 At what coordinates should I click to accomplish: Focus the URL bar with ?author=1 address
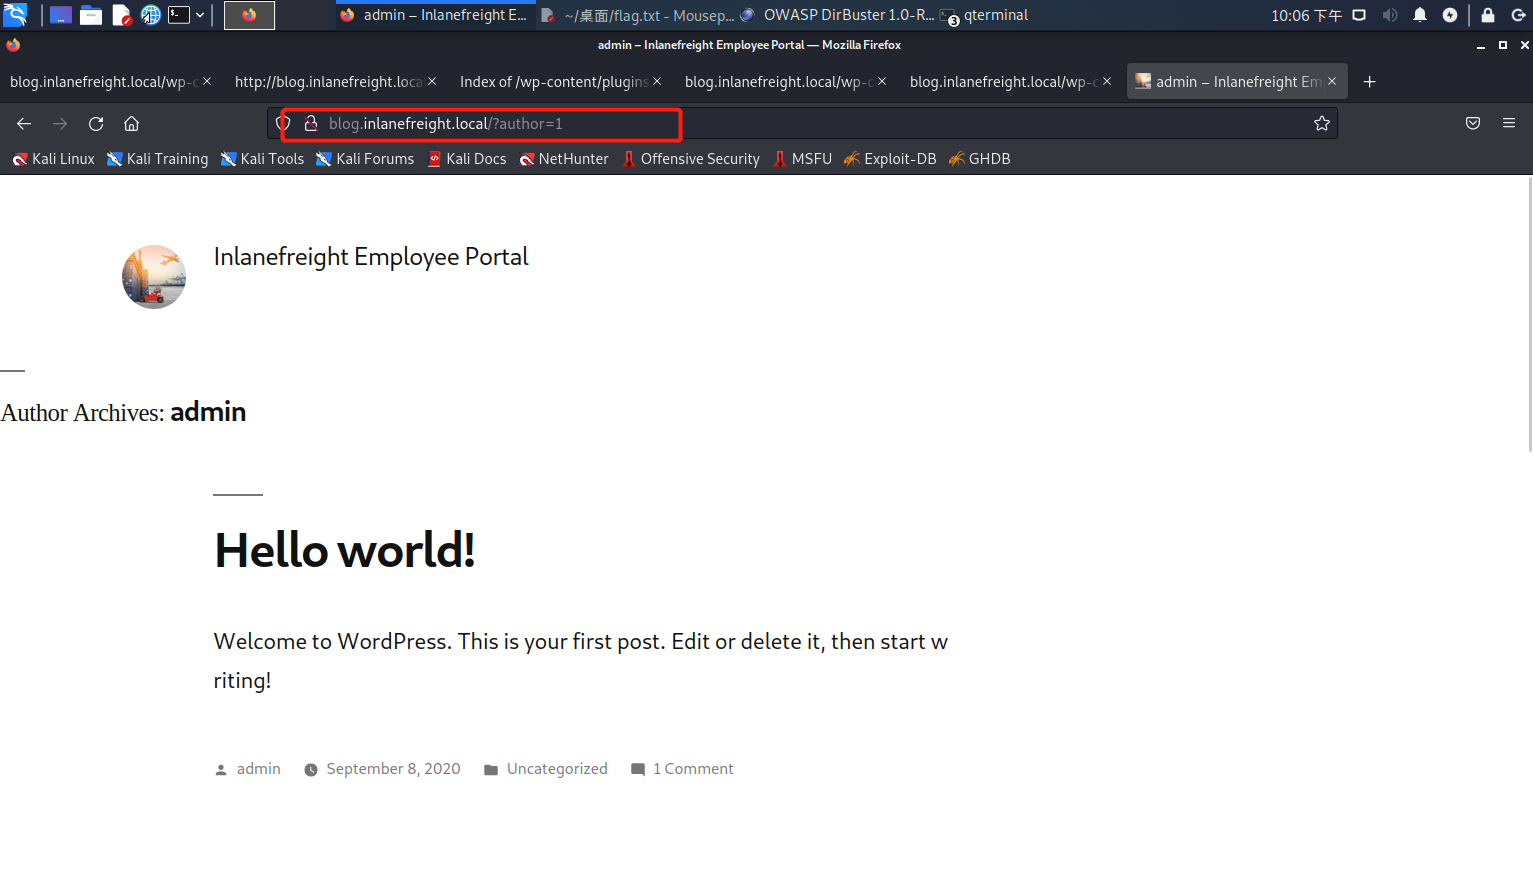[803, 124]
